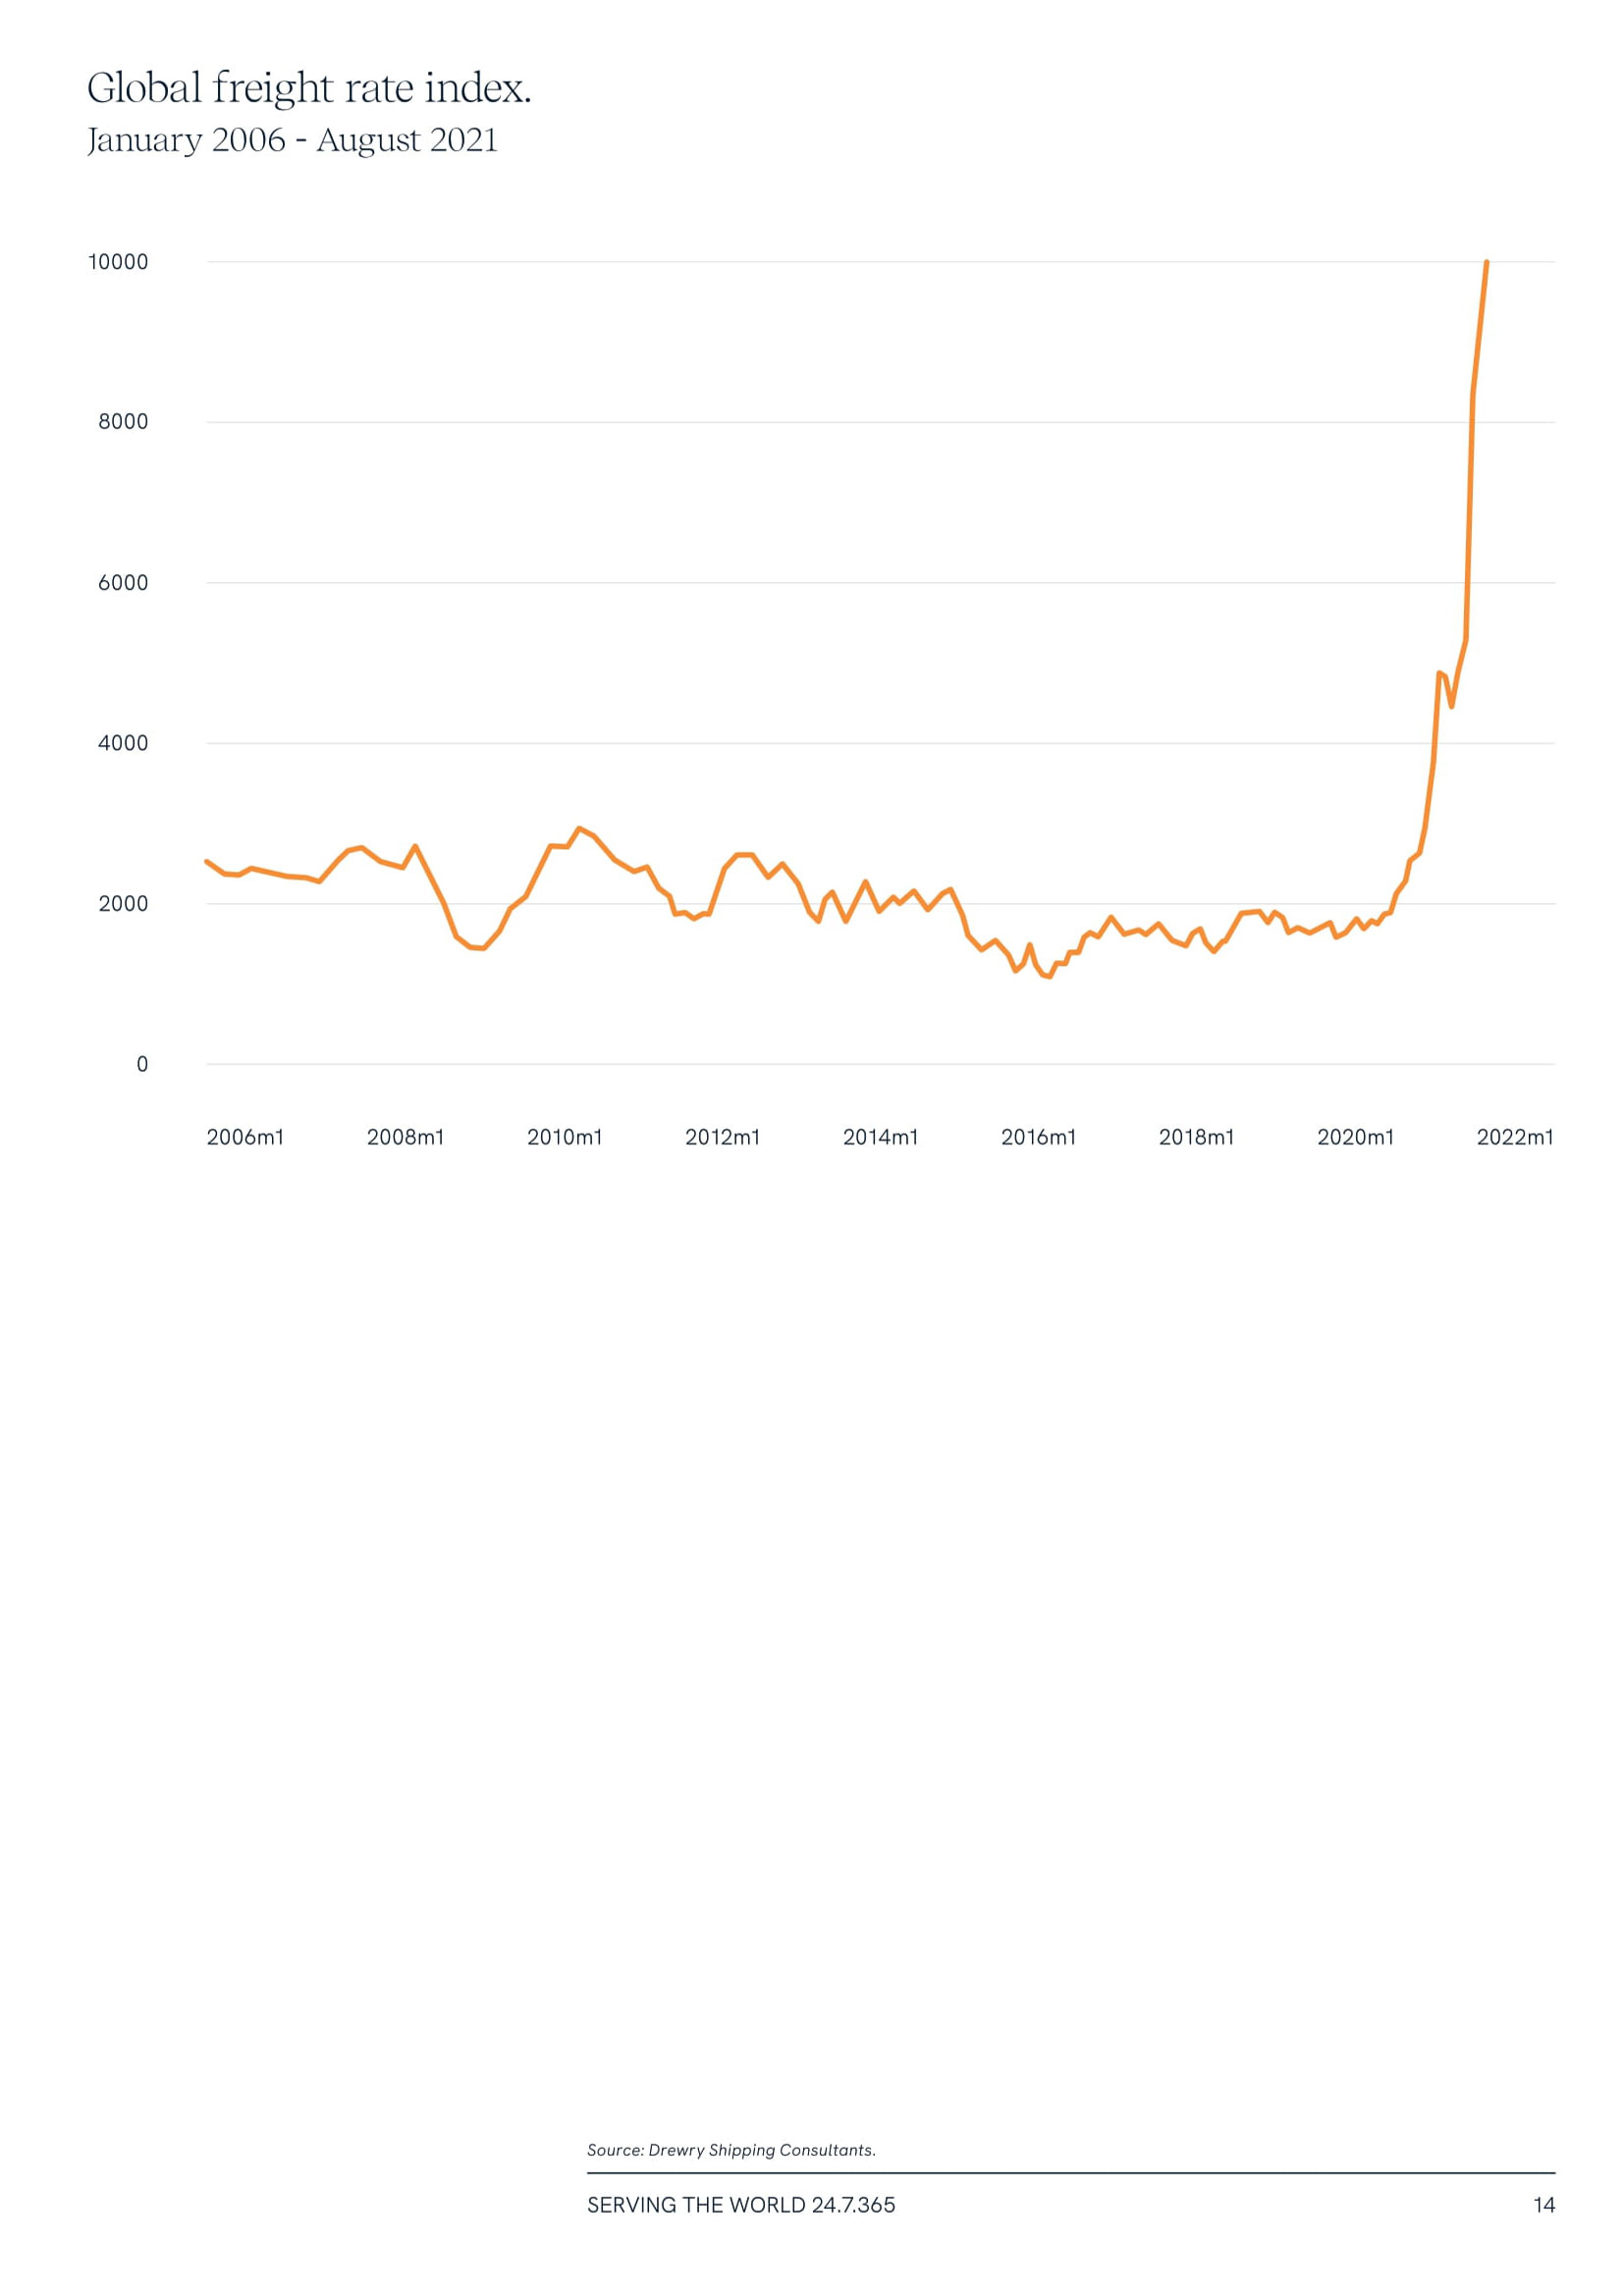Click the 6000 y-axis label
The width and height of the screenshot is (1624, 2296).
pos(123,583)
